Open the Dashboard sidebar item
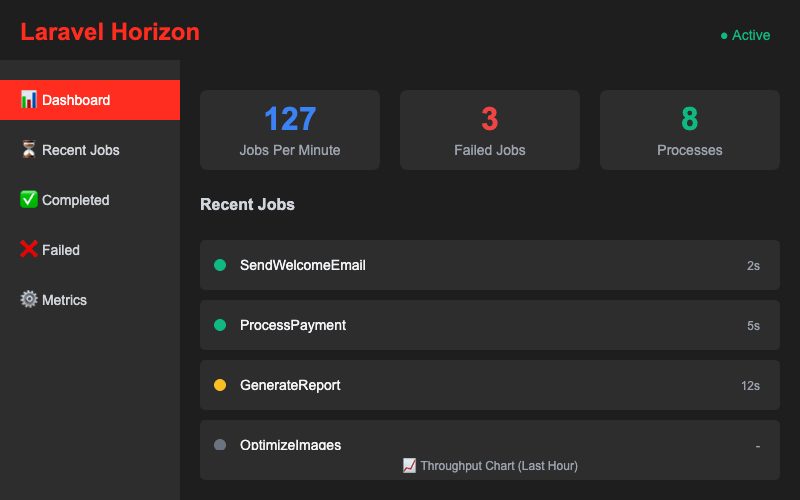 tap(90, 100)
